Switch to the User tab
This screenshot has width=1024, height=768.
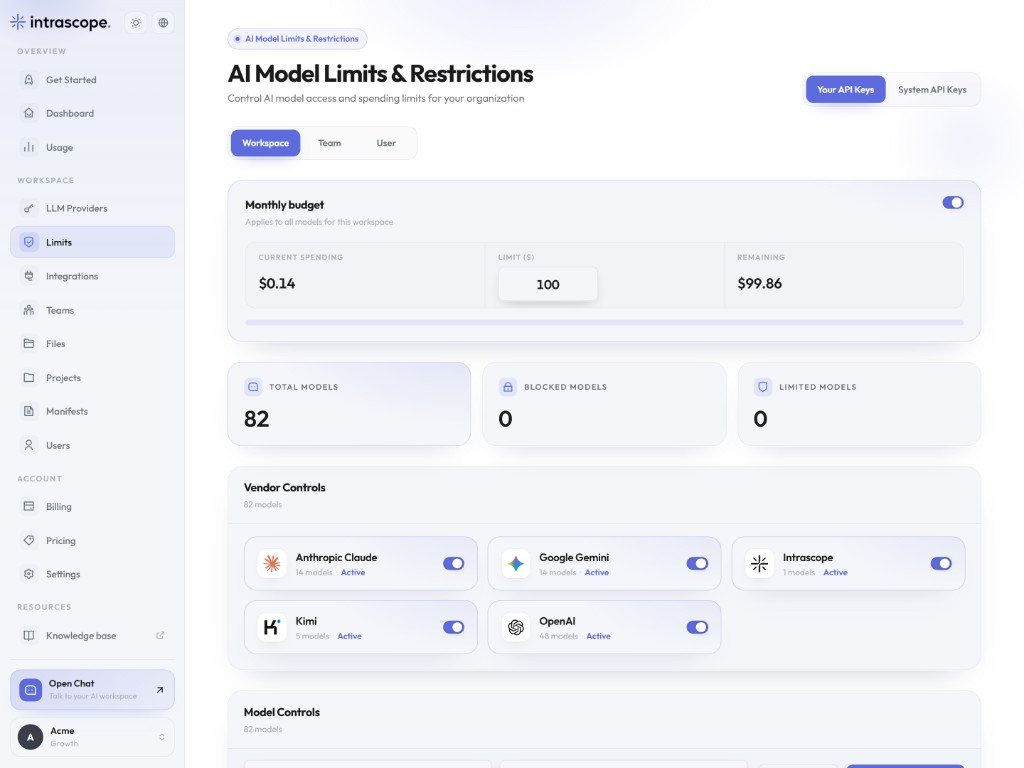coord(386,143)
